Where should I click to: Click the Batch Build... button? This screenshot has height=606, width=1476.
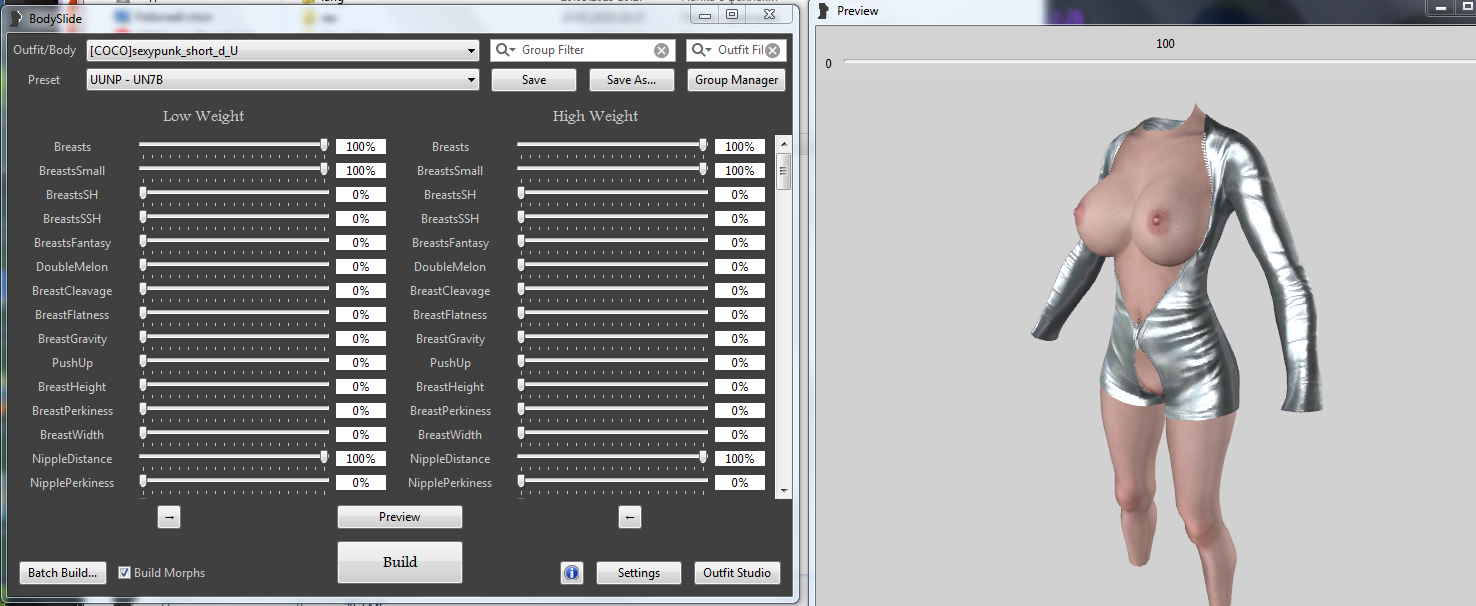[63, 573]
